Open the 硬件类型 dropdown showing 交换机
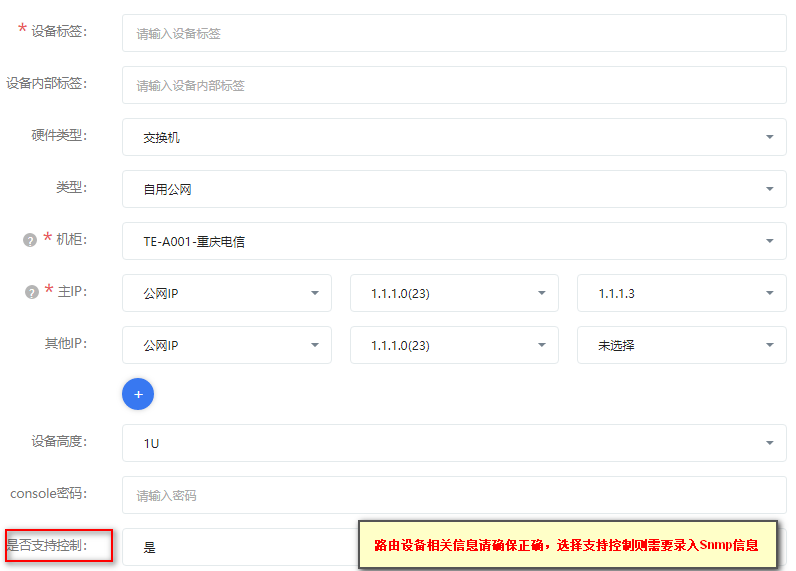This screenshot has width=796, height=571. [x=454, y=137]
